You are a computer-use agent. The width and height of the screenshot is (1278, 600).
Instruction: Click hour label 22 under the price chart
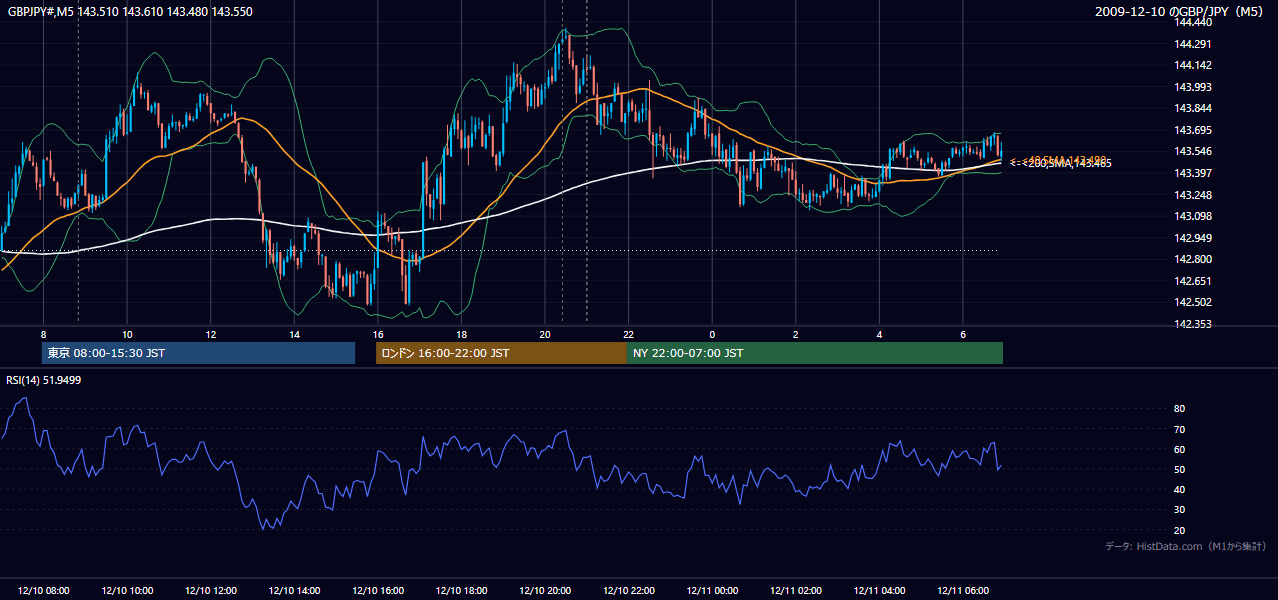(x=629, y=334)
